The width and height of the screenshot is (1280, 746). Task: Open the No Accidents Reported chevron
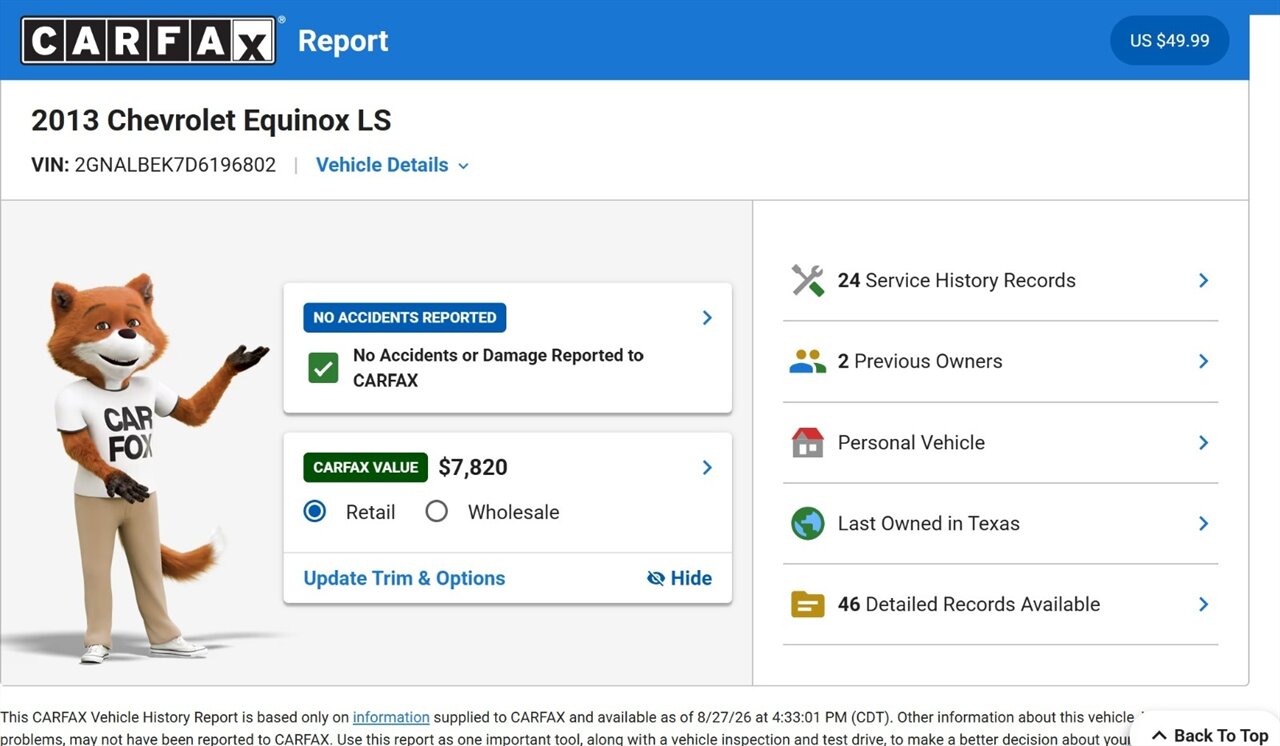707,317
